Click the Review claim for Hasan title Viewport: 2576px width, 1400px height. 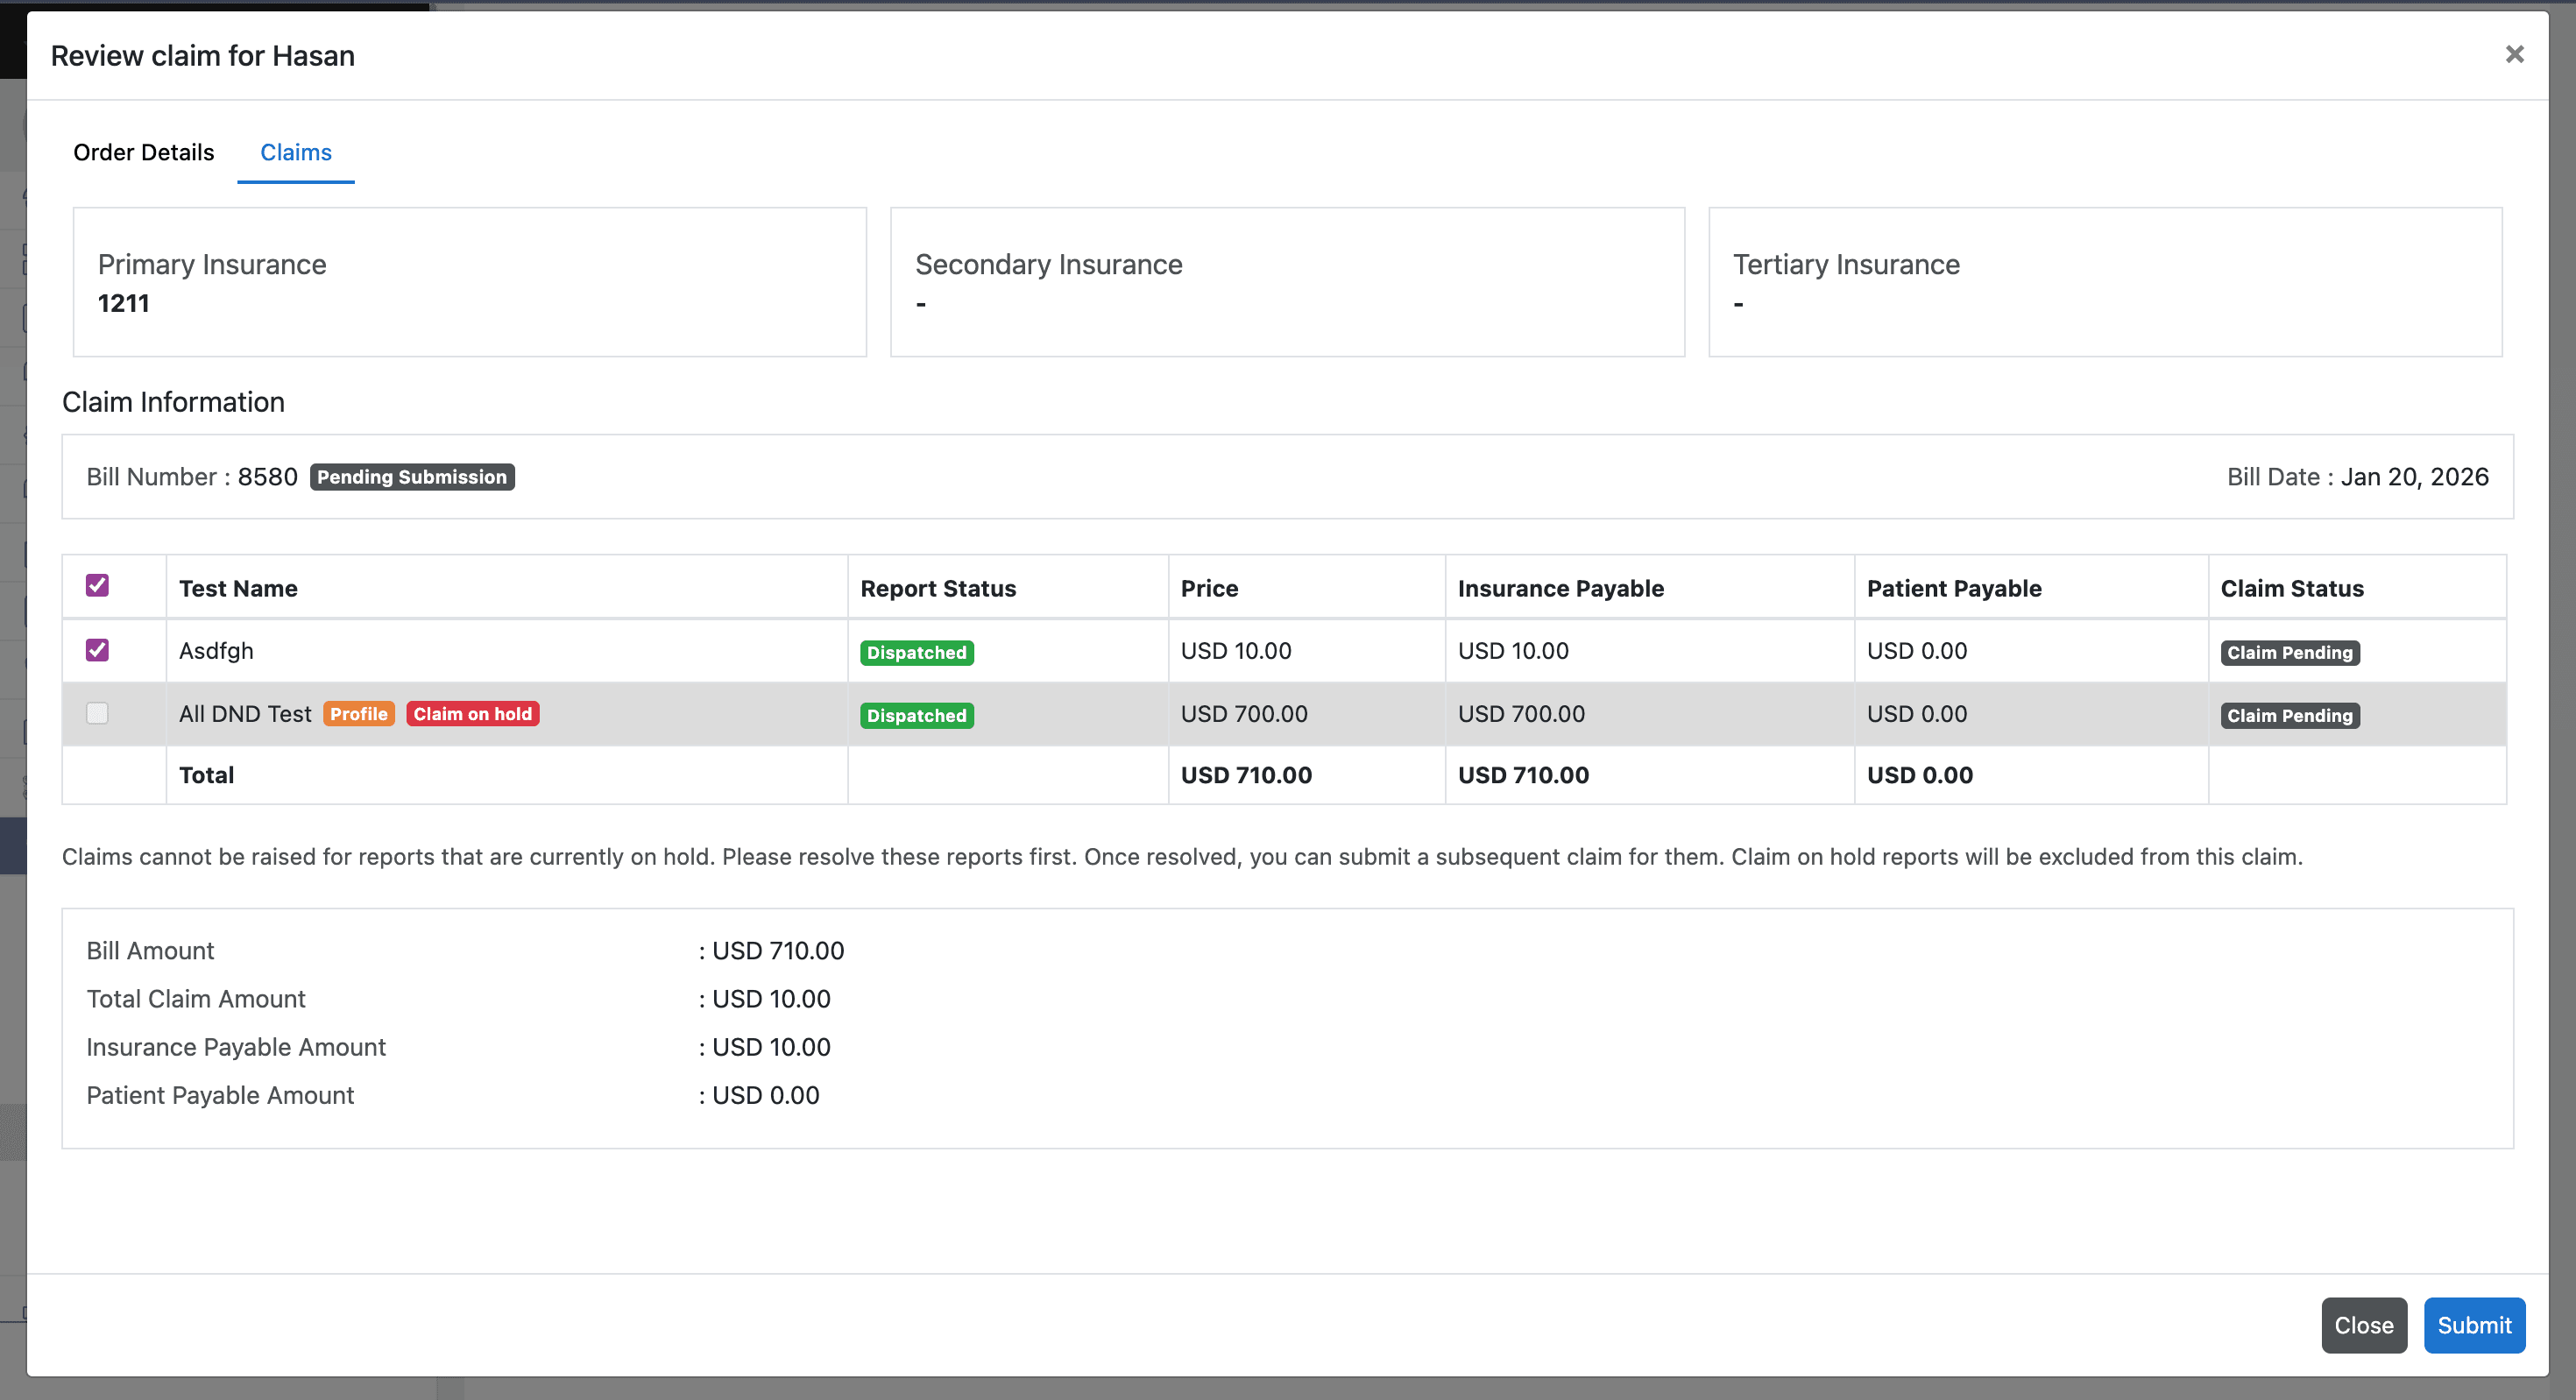pos(203,56)
